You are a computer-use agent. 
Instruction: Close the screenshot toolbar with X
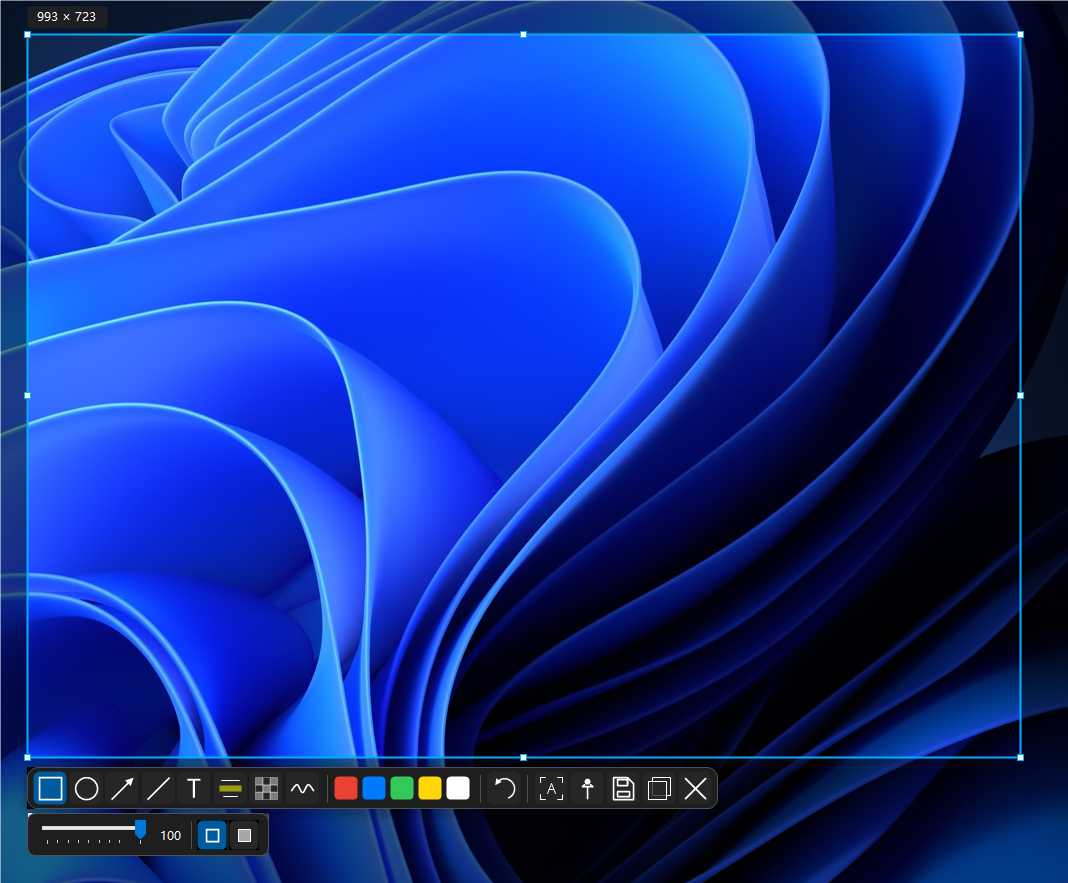coord(695,789)
